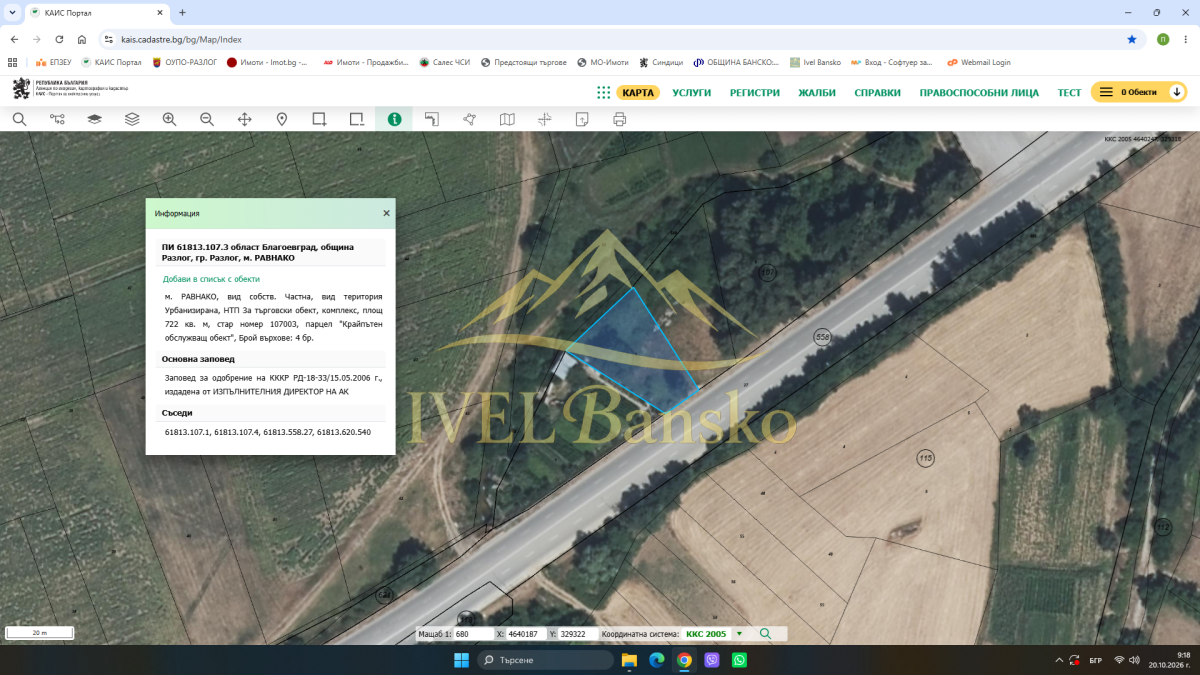Select the polygon drawing tool

click(469, 119)
